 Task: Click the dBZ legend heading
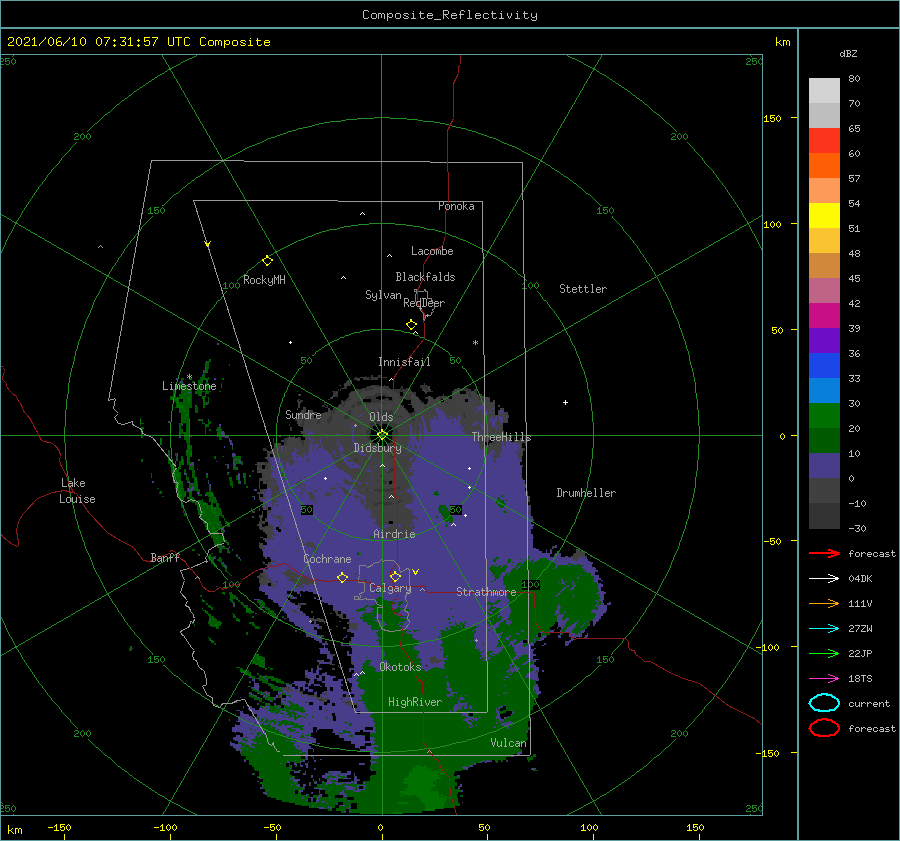(x=848, y=54)
